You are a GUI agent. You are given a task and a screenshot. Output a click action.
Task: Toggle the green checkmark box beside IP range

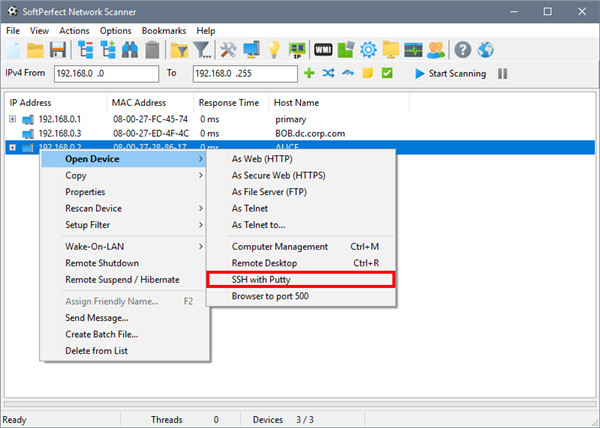[386, 74]
